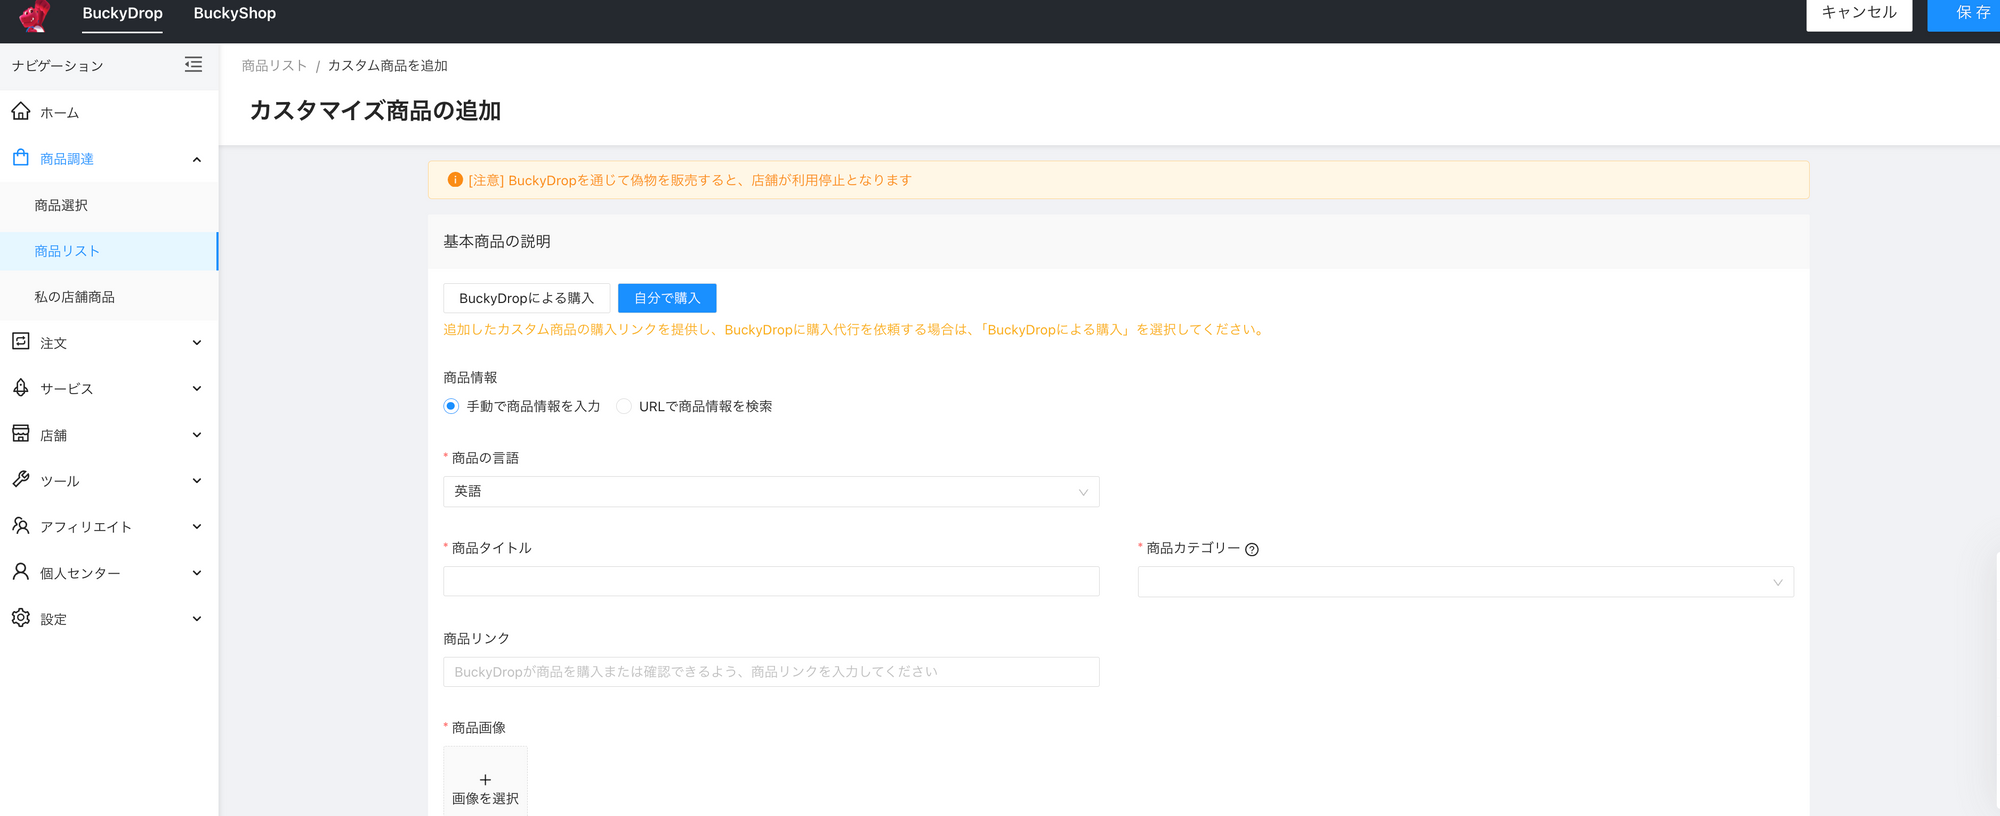Expand the 個人センター menu chevron
This screenshot has height=816, width=2000.
coord(197,573)
